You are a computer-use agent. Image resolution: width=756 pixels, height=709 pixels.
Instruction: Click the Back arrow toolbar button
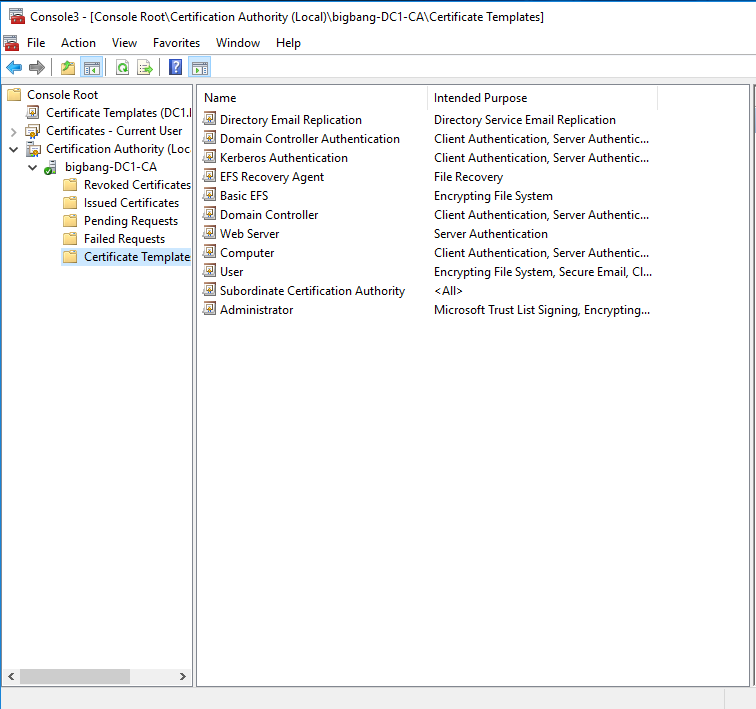[x=14, y=67]
